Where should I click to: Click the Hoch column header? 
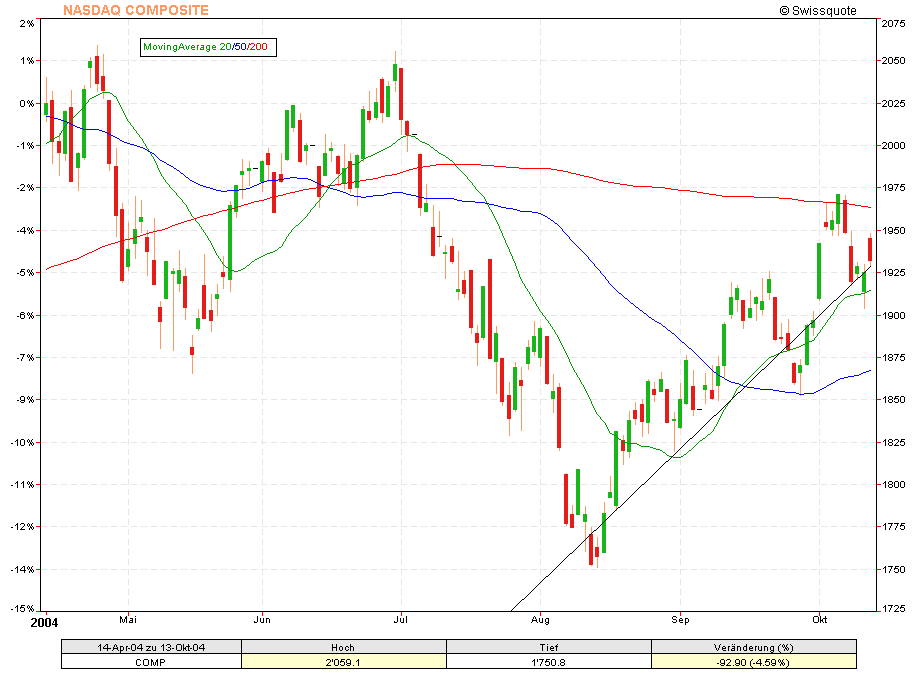[x=343, y=647]
